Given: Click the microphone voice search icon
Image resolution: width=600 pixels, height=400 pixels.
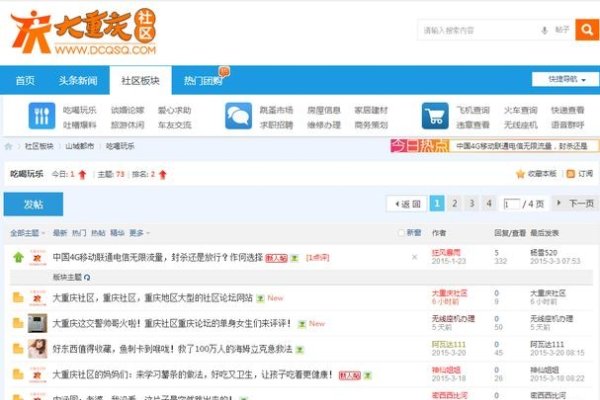Looking at the screenshot, I should coord(544,30).
